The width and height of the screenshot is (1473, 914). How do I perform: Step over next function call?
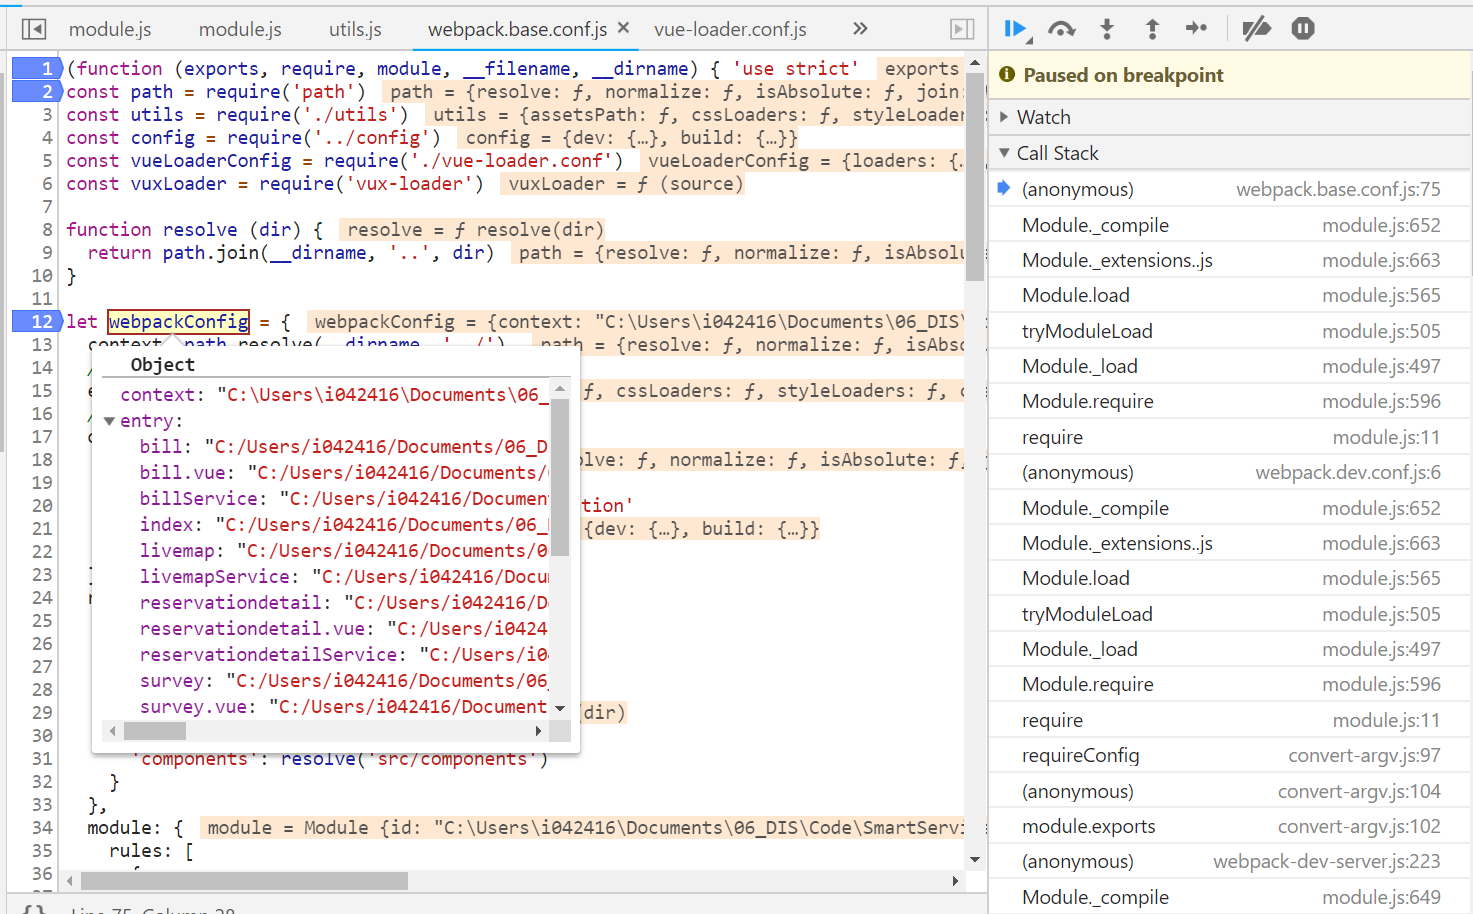[1061, 29]
